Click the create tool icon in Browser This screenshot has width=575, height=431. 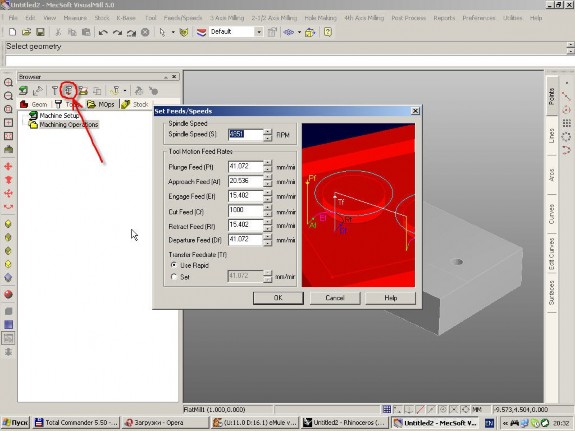click(55, 90)
